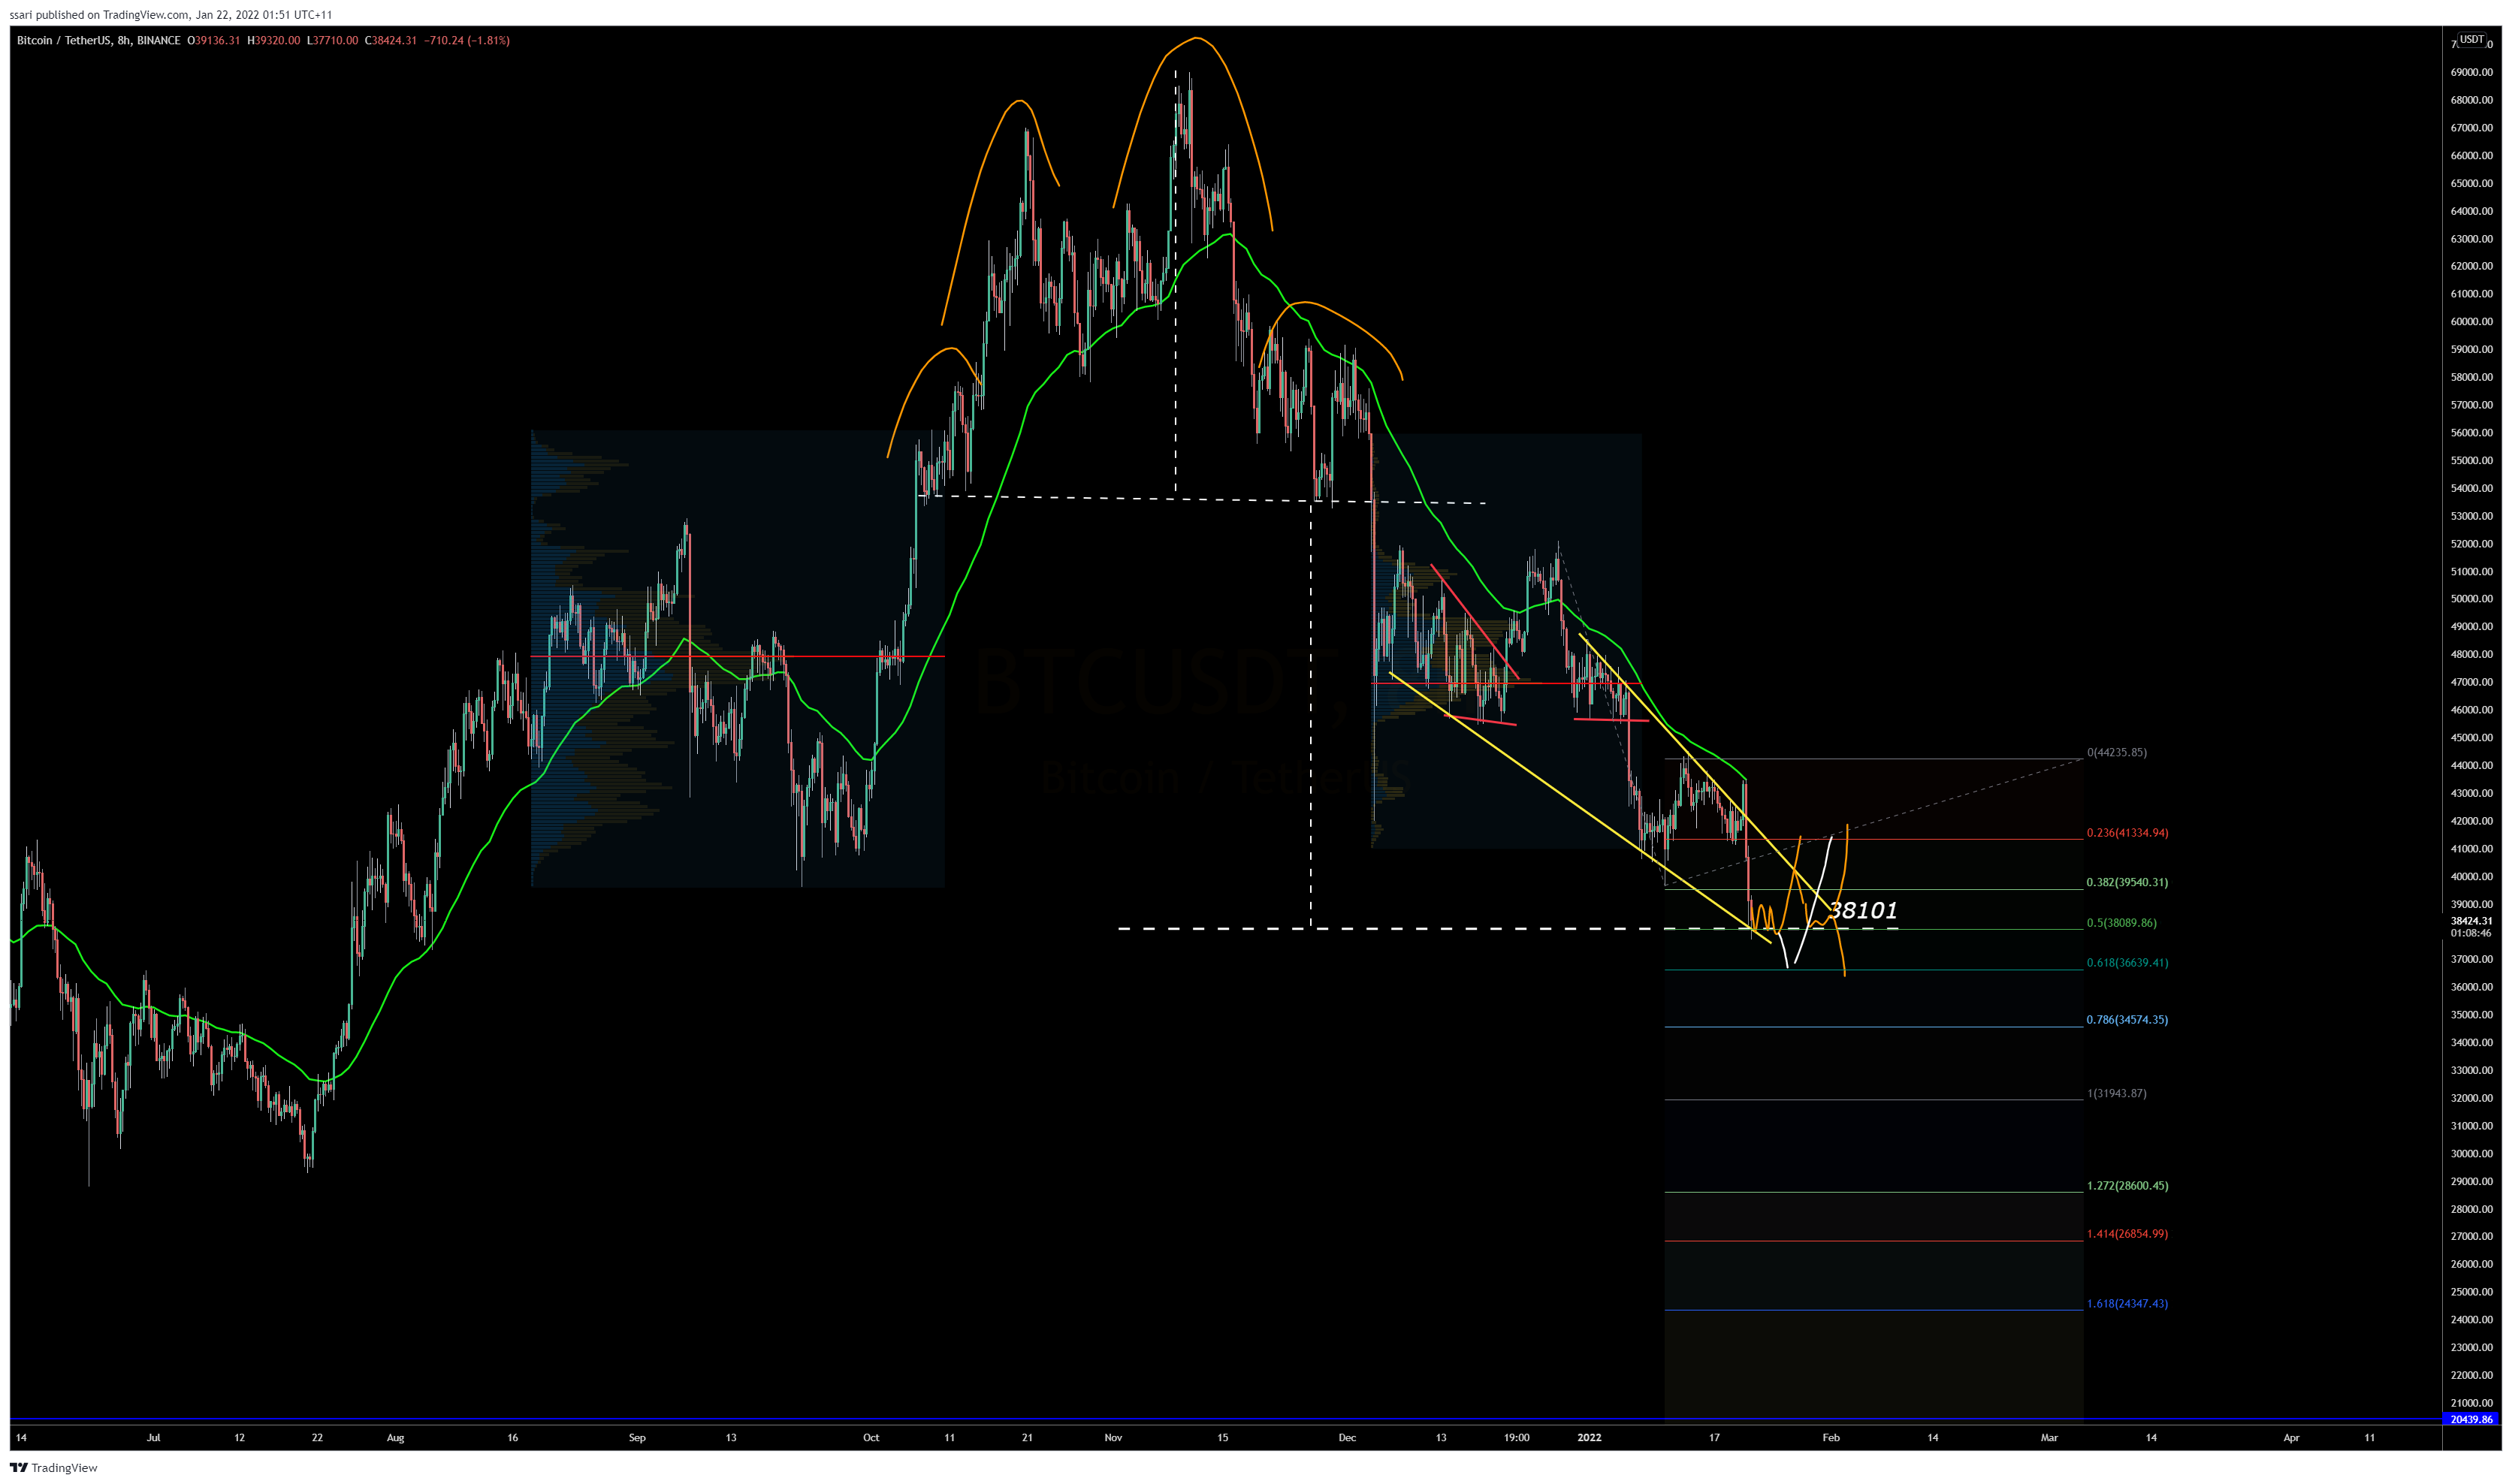Screen dimensions: 2512x1484
Task: Click the 69000.00 price axis label
Action: click(2471, 72)
